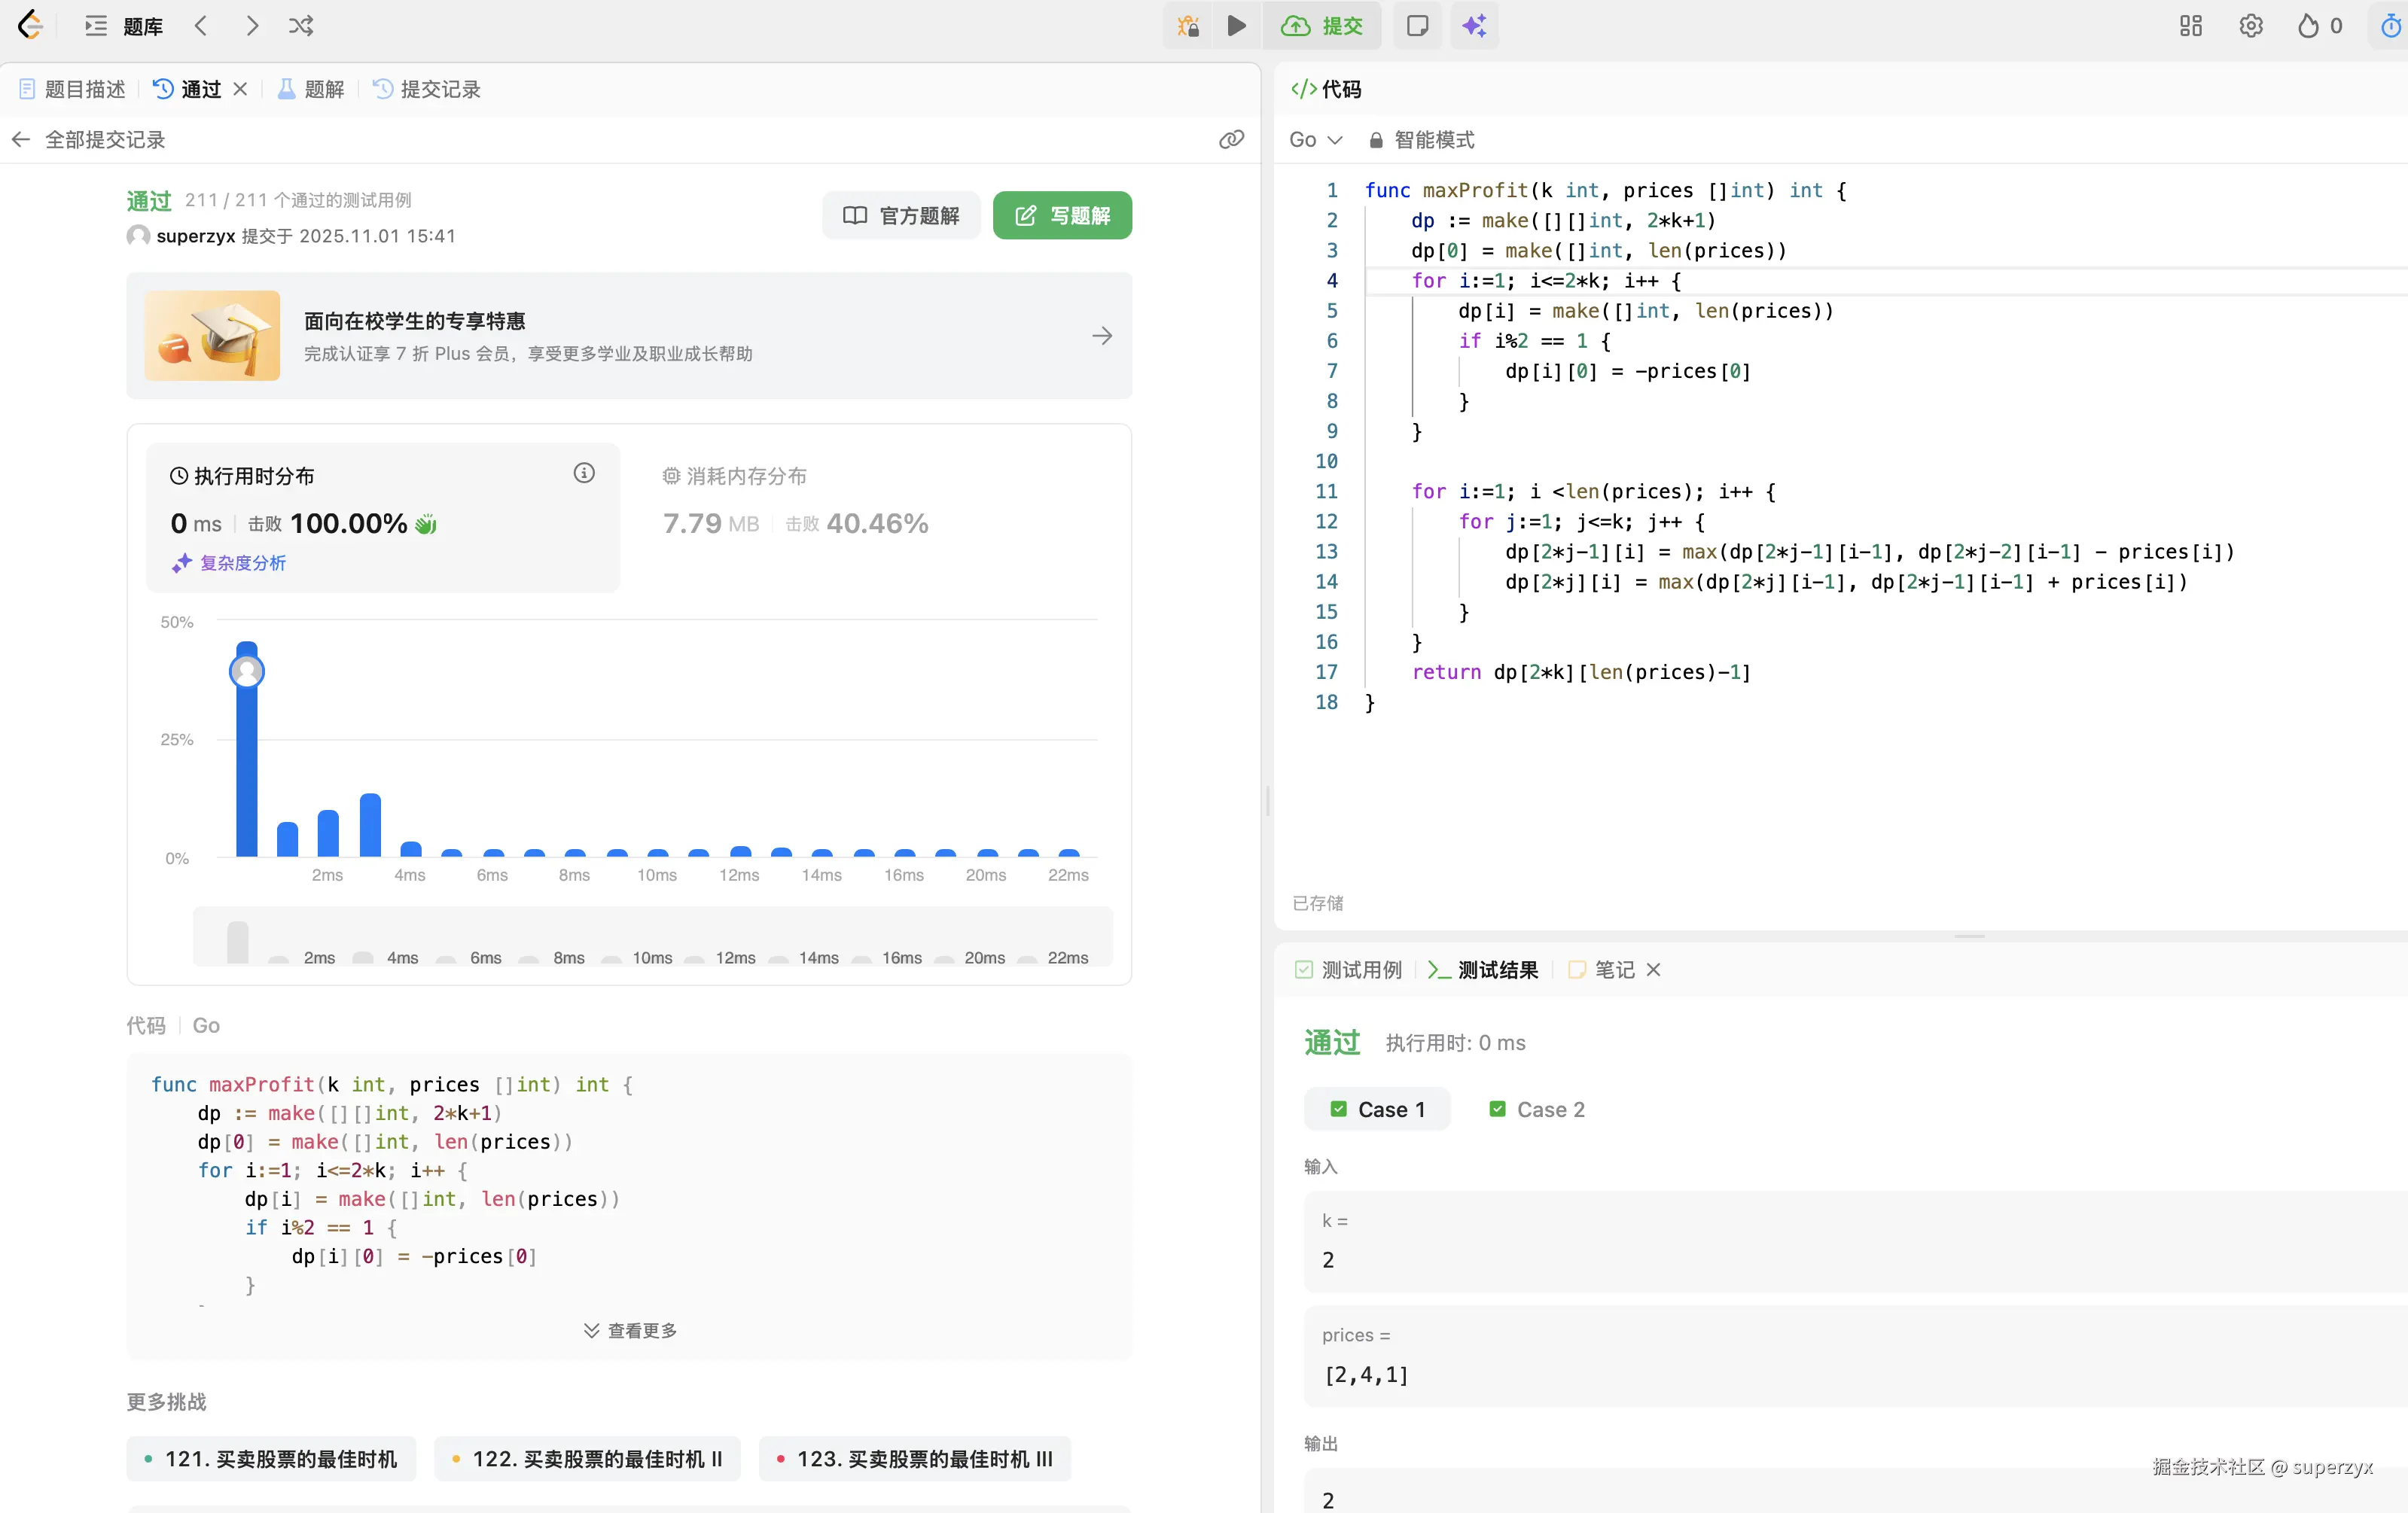
Task: Open problem 121. 买卖股票的最佳时机
Action: 271,1459
